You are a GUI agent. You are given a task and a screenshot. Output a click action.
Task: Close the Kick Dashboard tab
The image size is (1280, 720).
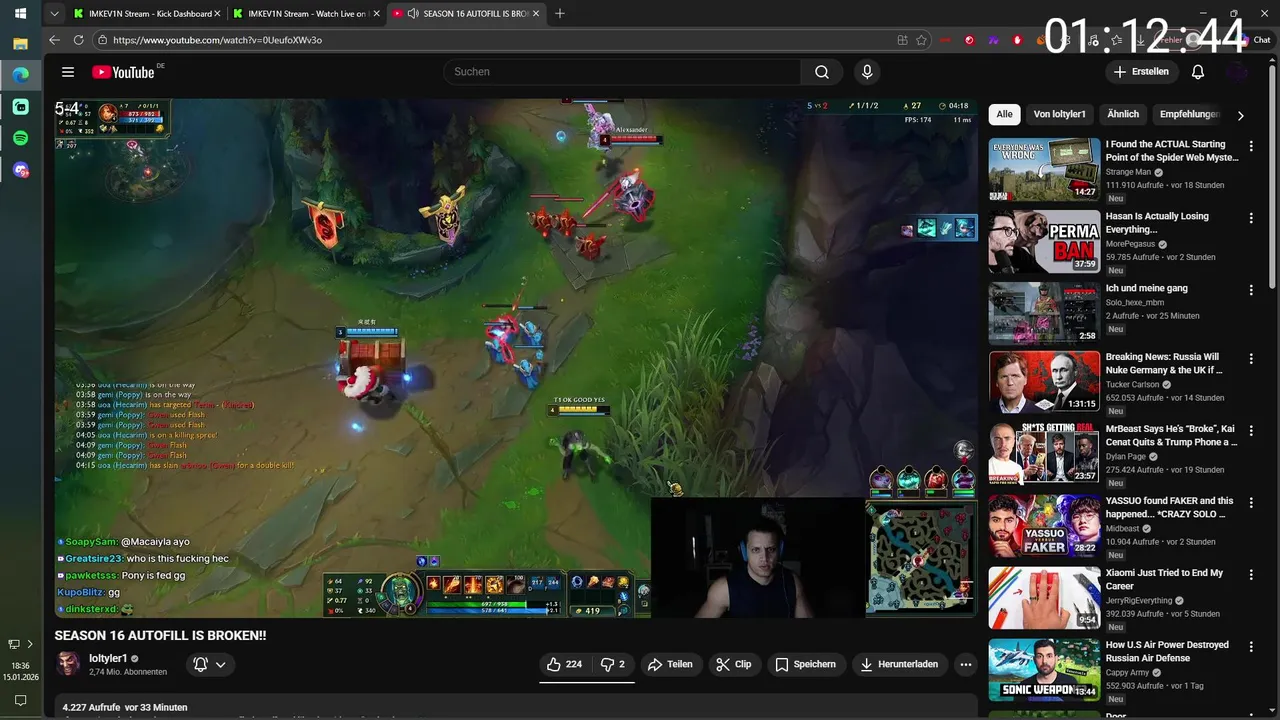point(217,14)
